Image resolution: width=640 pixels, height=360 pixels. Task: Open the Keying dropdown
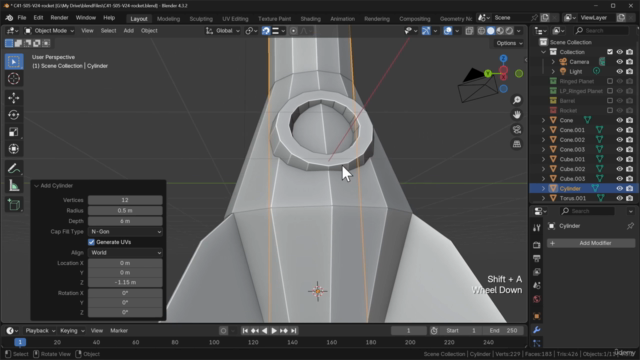[72, 331]
